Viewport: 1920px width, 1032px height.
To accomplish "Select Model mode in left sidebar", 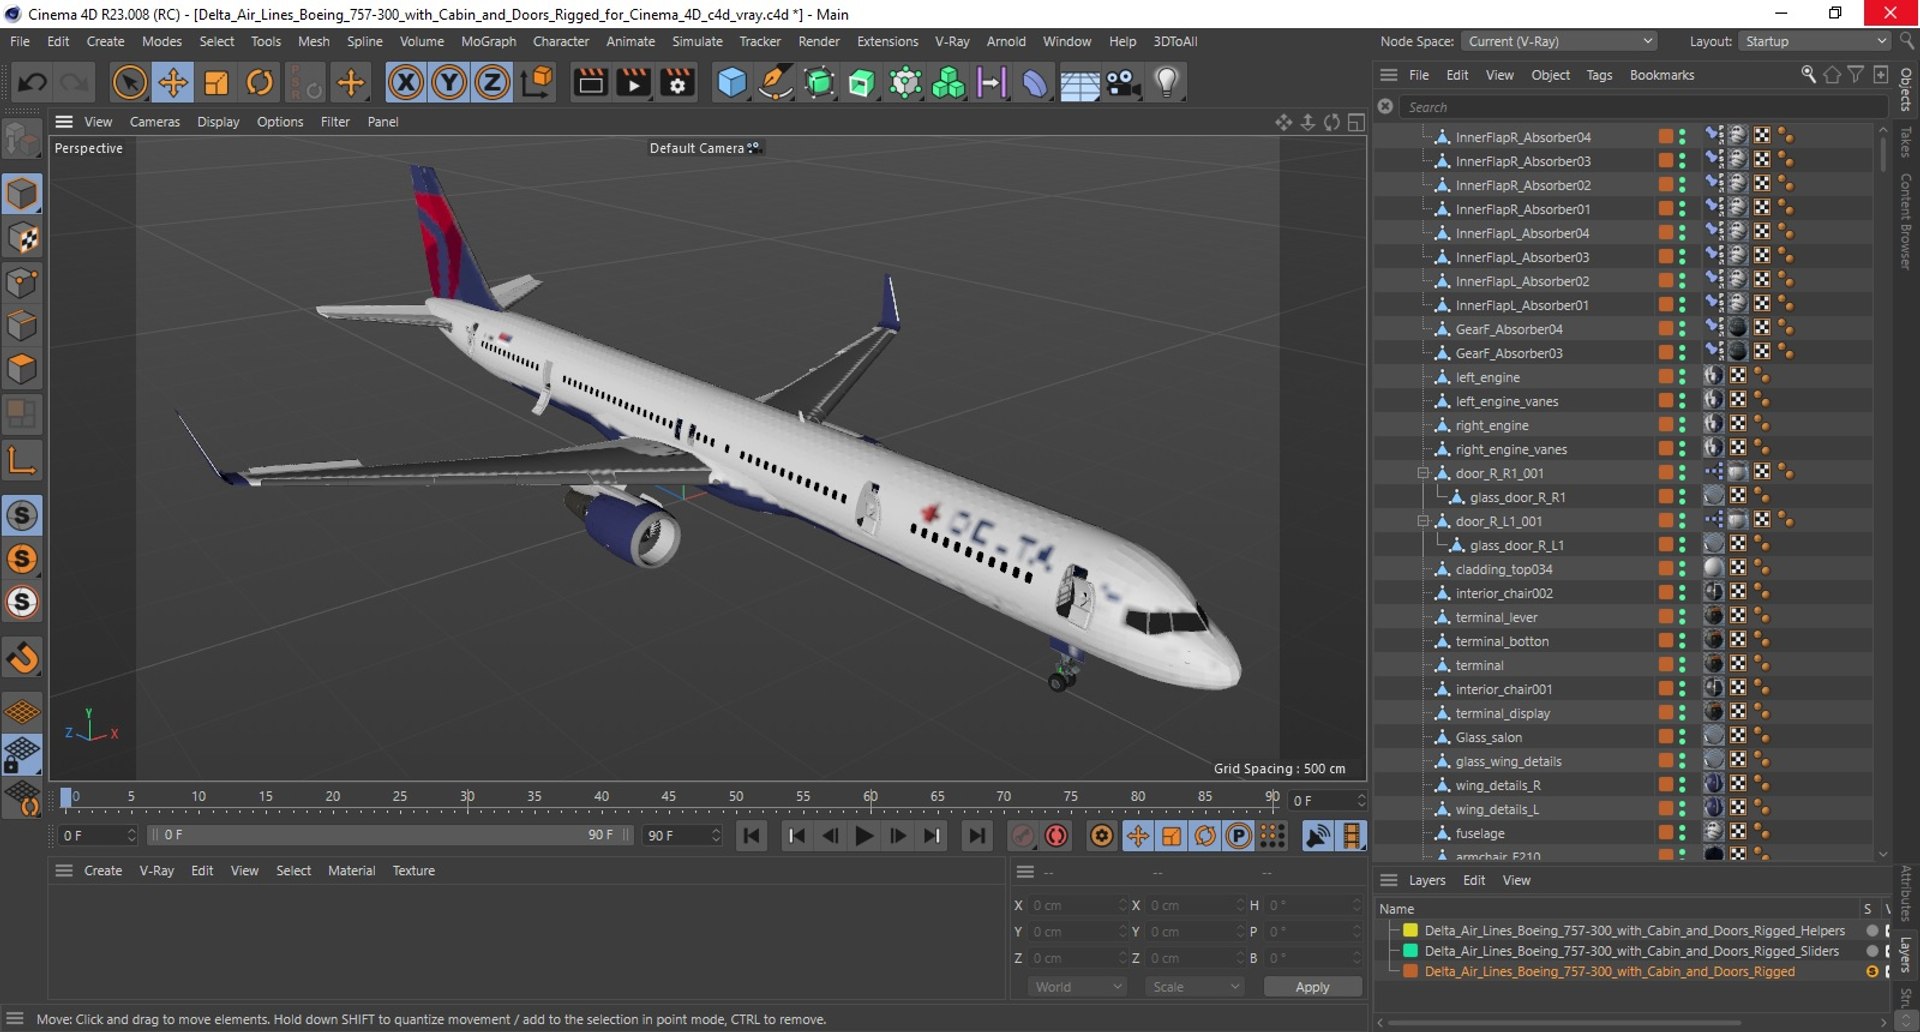I will click(22, 193).
